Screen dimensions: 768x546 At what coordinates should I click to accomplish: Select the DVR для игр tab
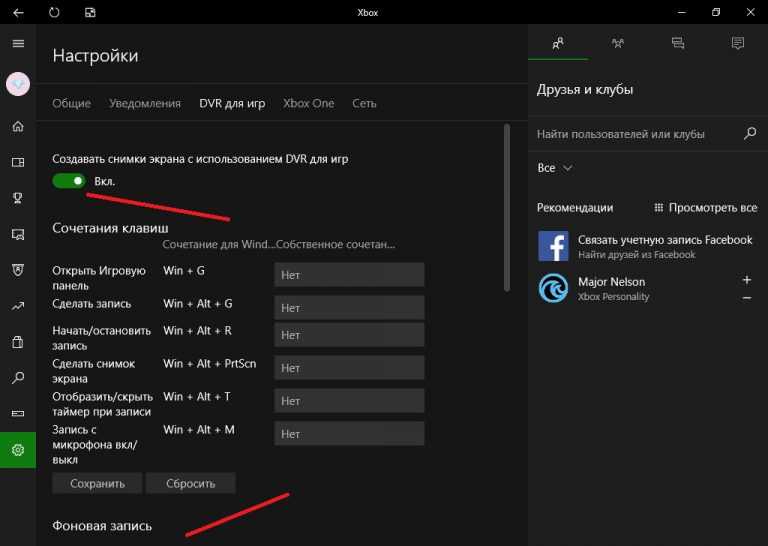pos(232,103)
